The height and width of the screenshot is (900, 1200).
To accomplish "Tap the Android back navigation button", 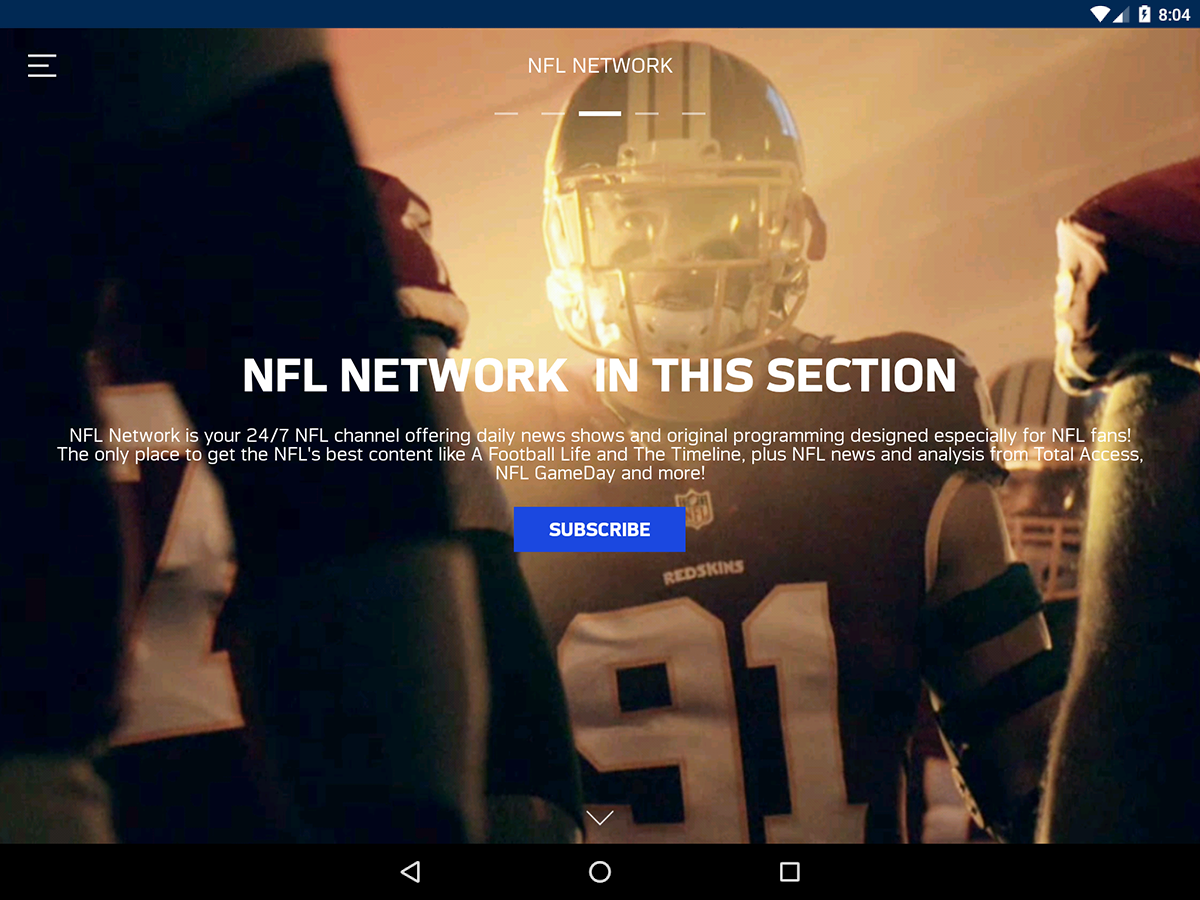I will (x=410, y=872).
